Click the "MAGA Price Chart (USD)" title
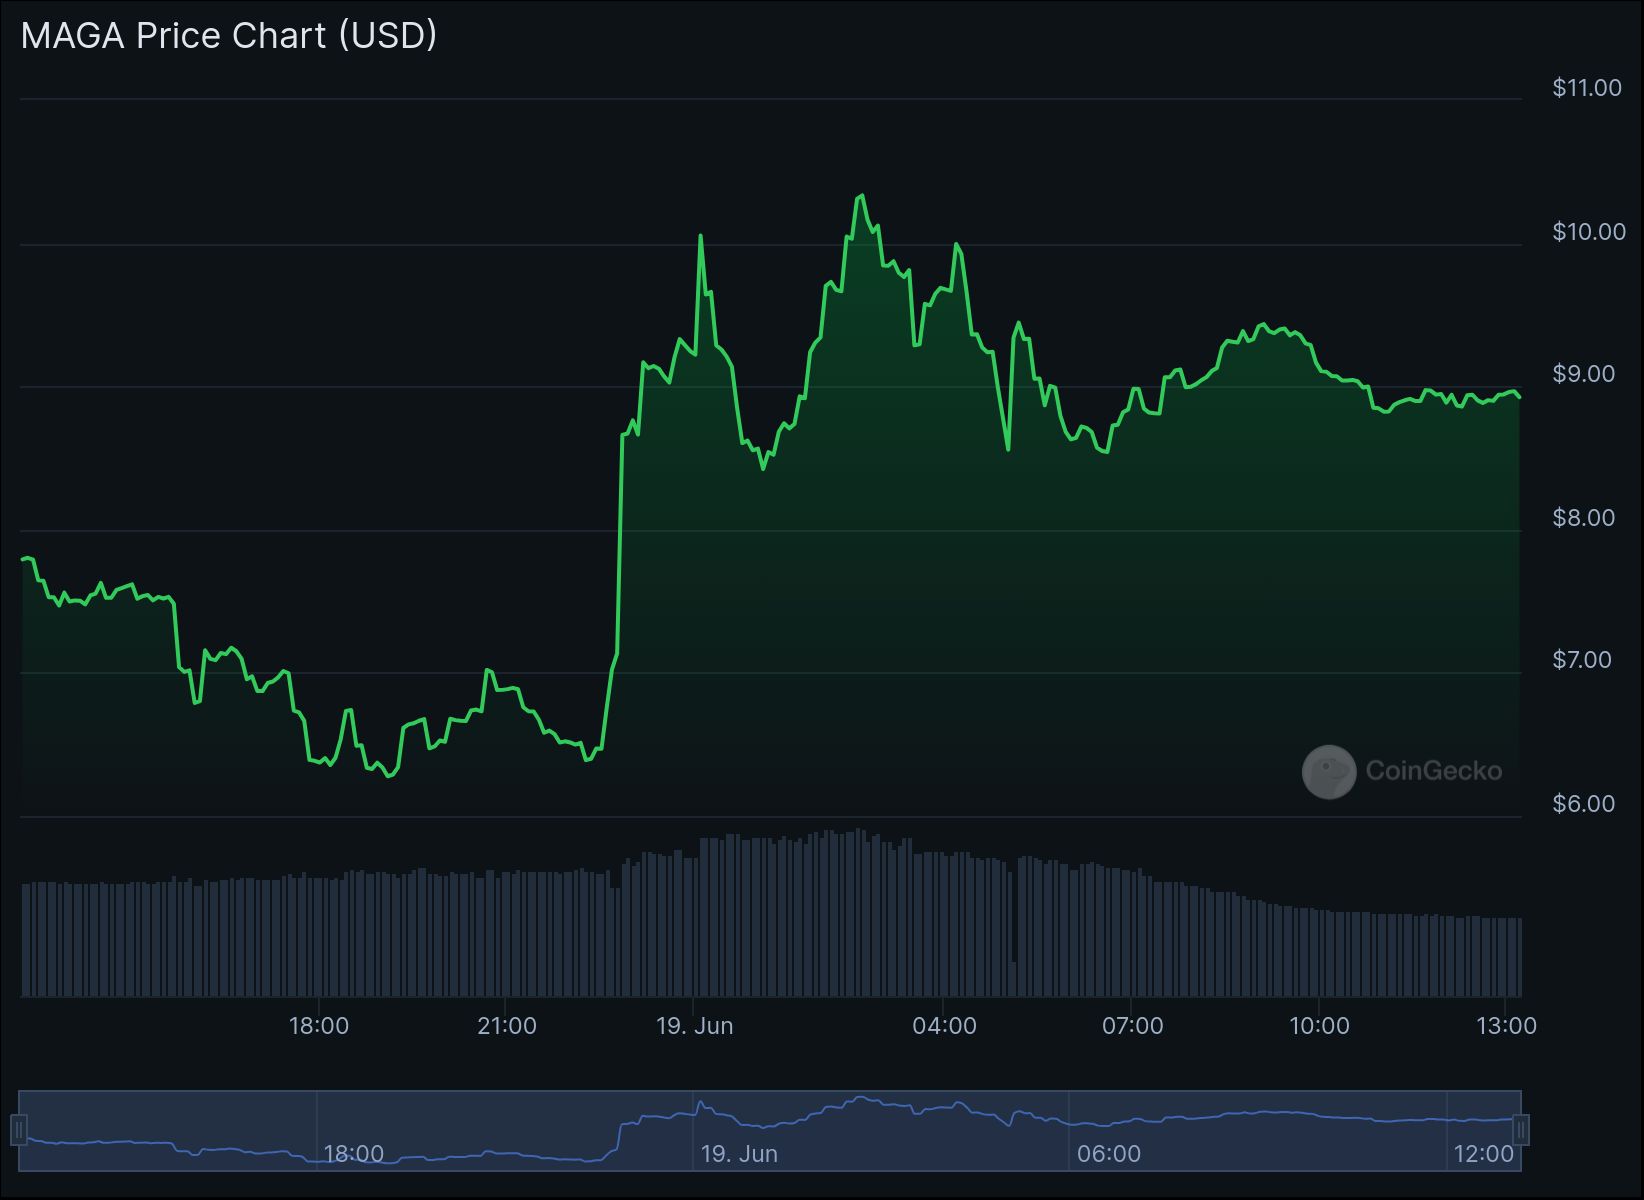Image resolution: width=1644 pixels, height=1200 pixels. tap(229, 36)
